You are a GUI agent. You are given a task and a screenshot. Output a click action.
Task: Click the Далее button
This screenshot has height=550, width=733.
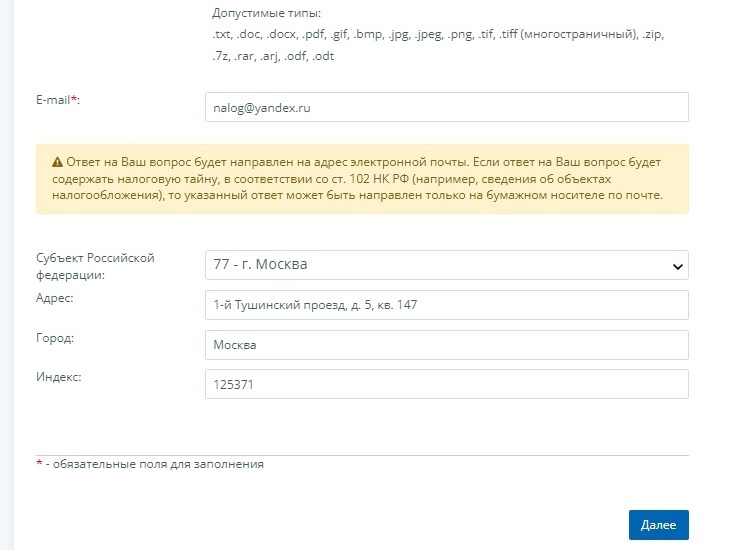coord(659,525)
